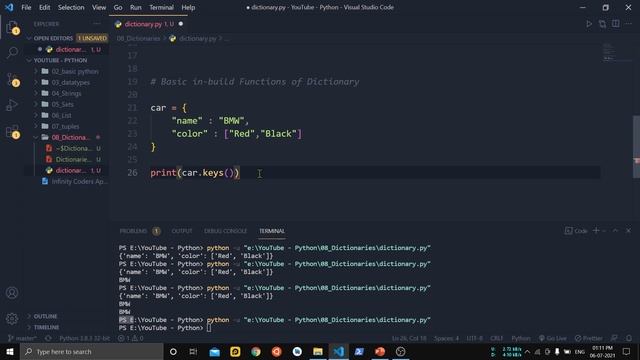Image resolution: width=640 pixels, height=360 pixels.
Task: Select the TERMINAL panel tab
Action: click(272, 231)
